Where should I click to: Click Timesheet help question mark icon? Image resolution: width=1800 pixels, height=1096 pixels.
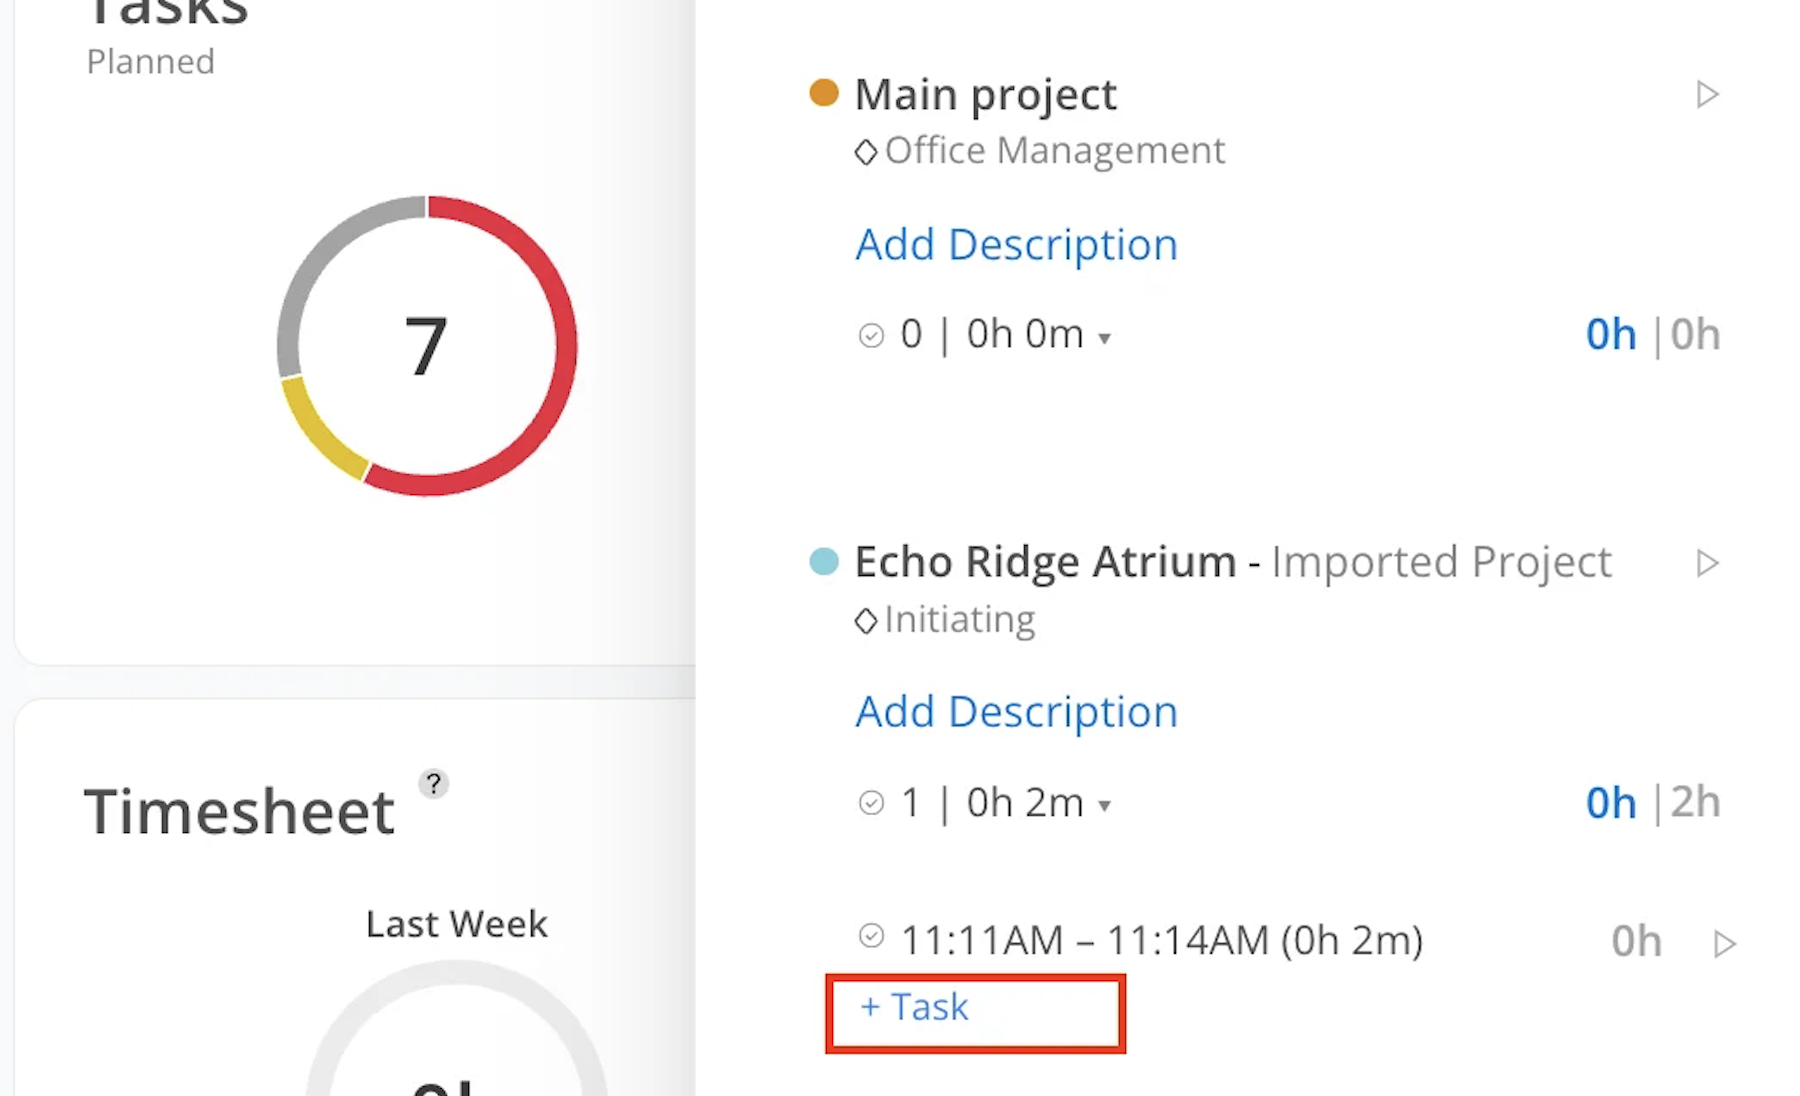pos(433,784)
